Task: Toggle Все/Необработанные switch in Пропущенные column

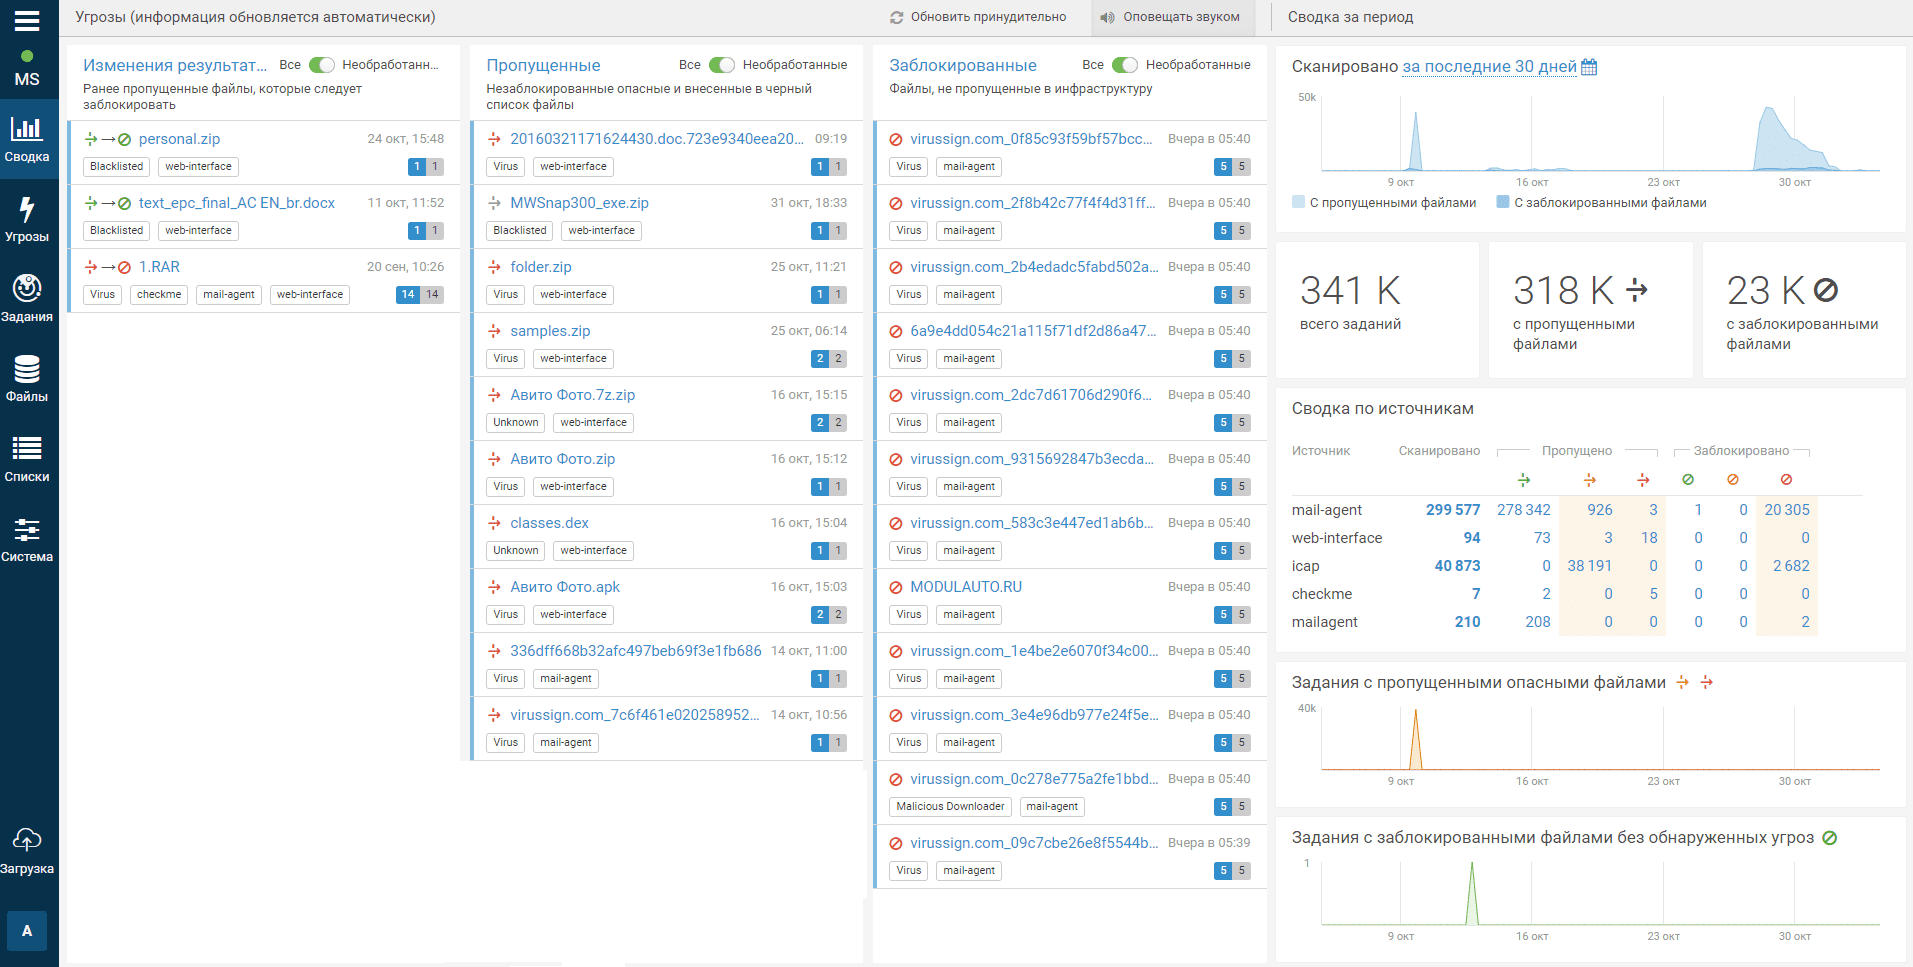Action: [722, 65]
